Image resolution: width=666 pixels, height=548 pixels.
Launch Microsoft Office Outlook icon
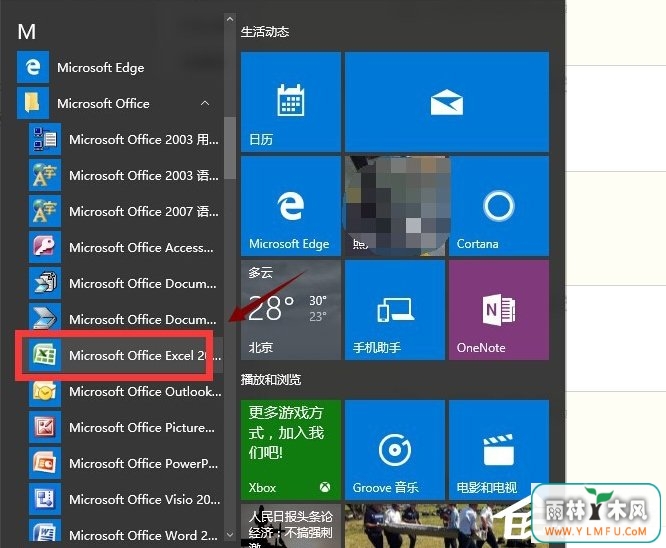pos(45,391)
